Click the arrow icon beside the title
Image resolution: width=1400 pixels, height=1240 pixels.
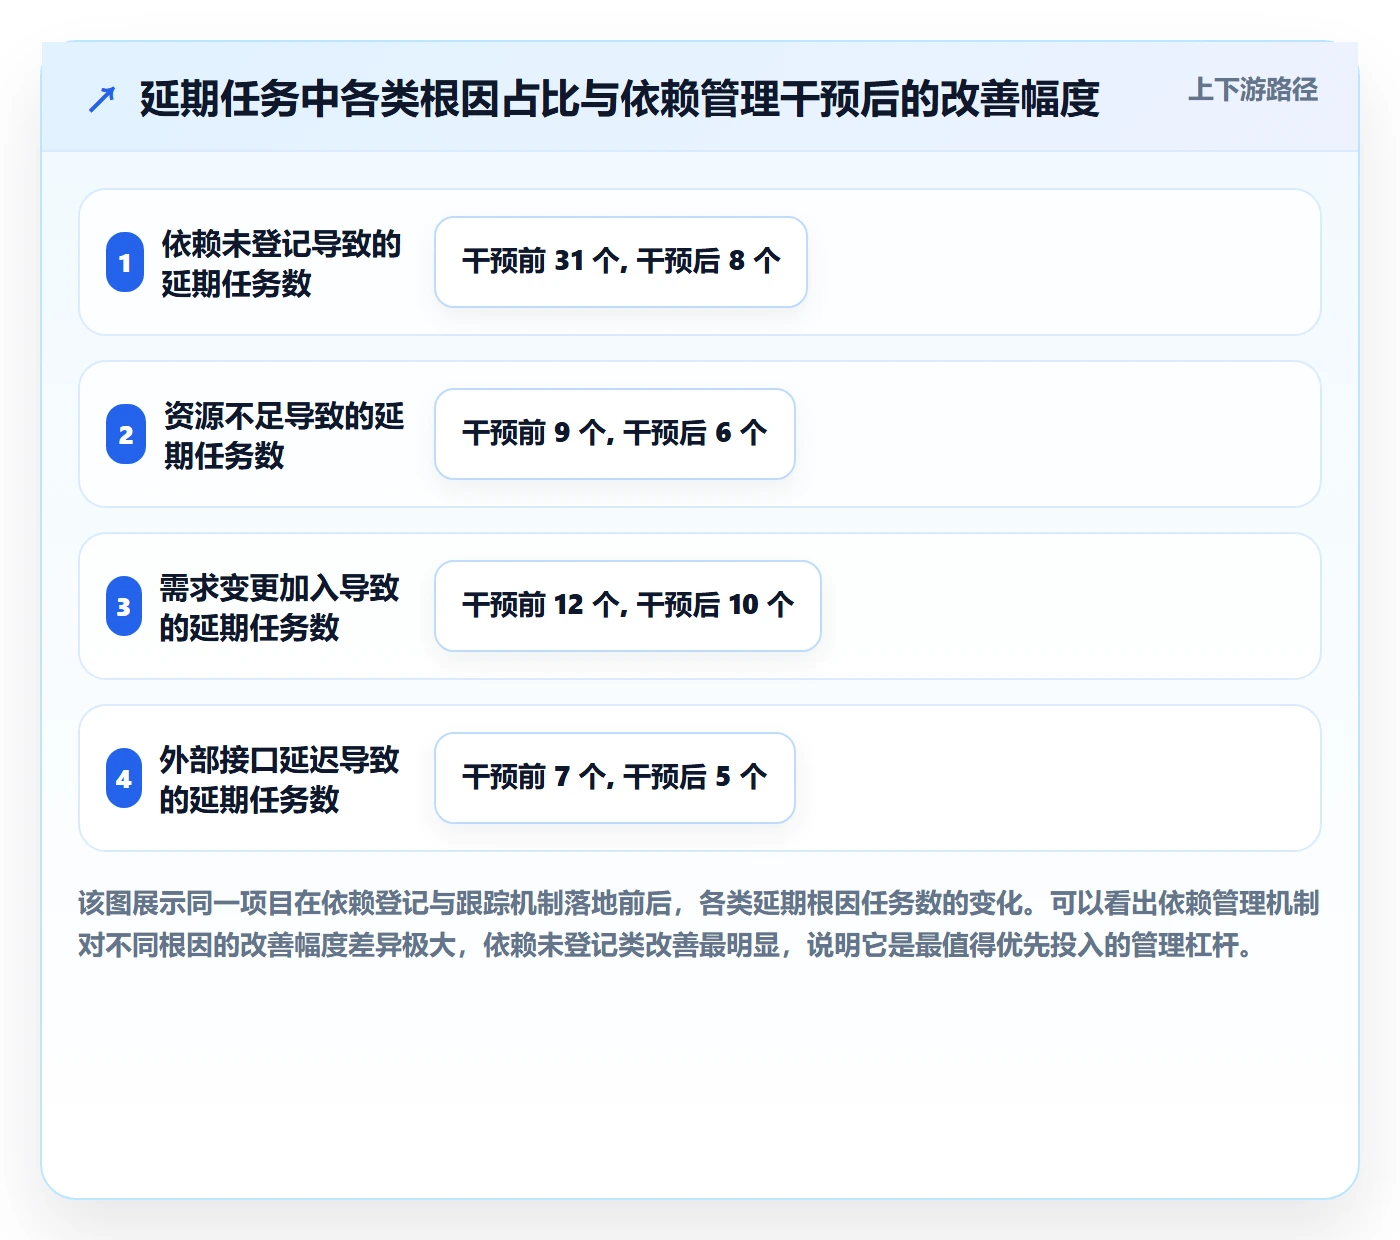tap(102, 99)
